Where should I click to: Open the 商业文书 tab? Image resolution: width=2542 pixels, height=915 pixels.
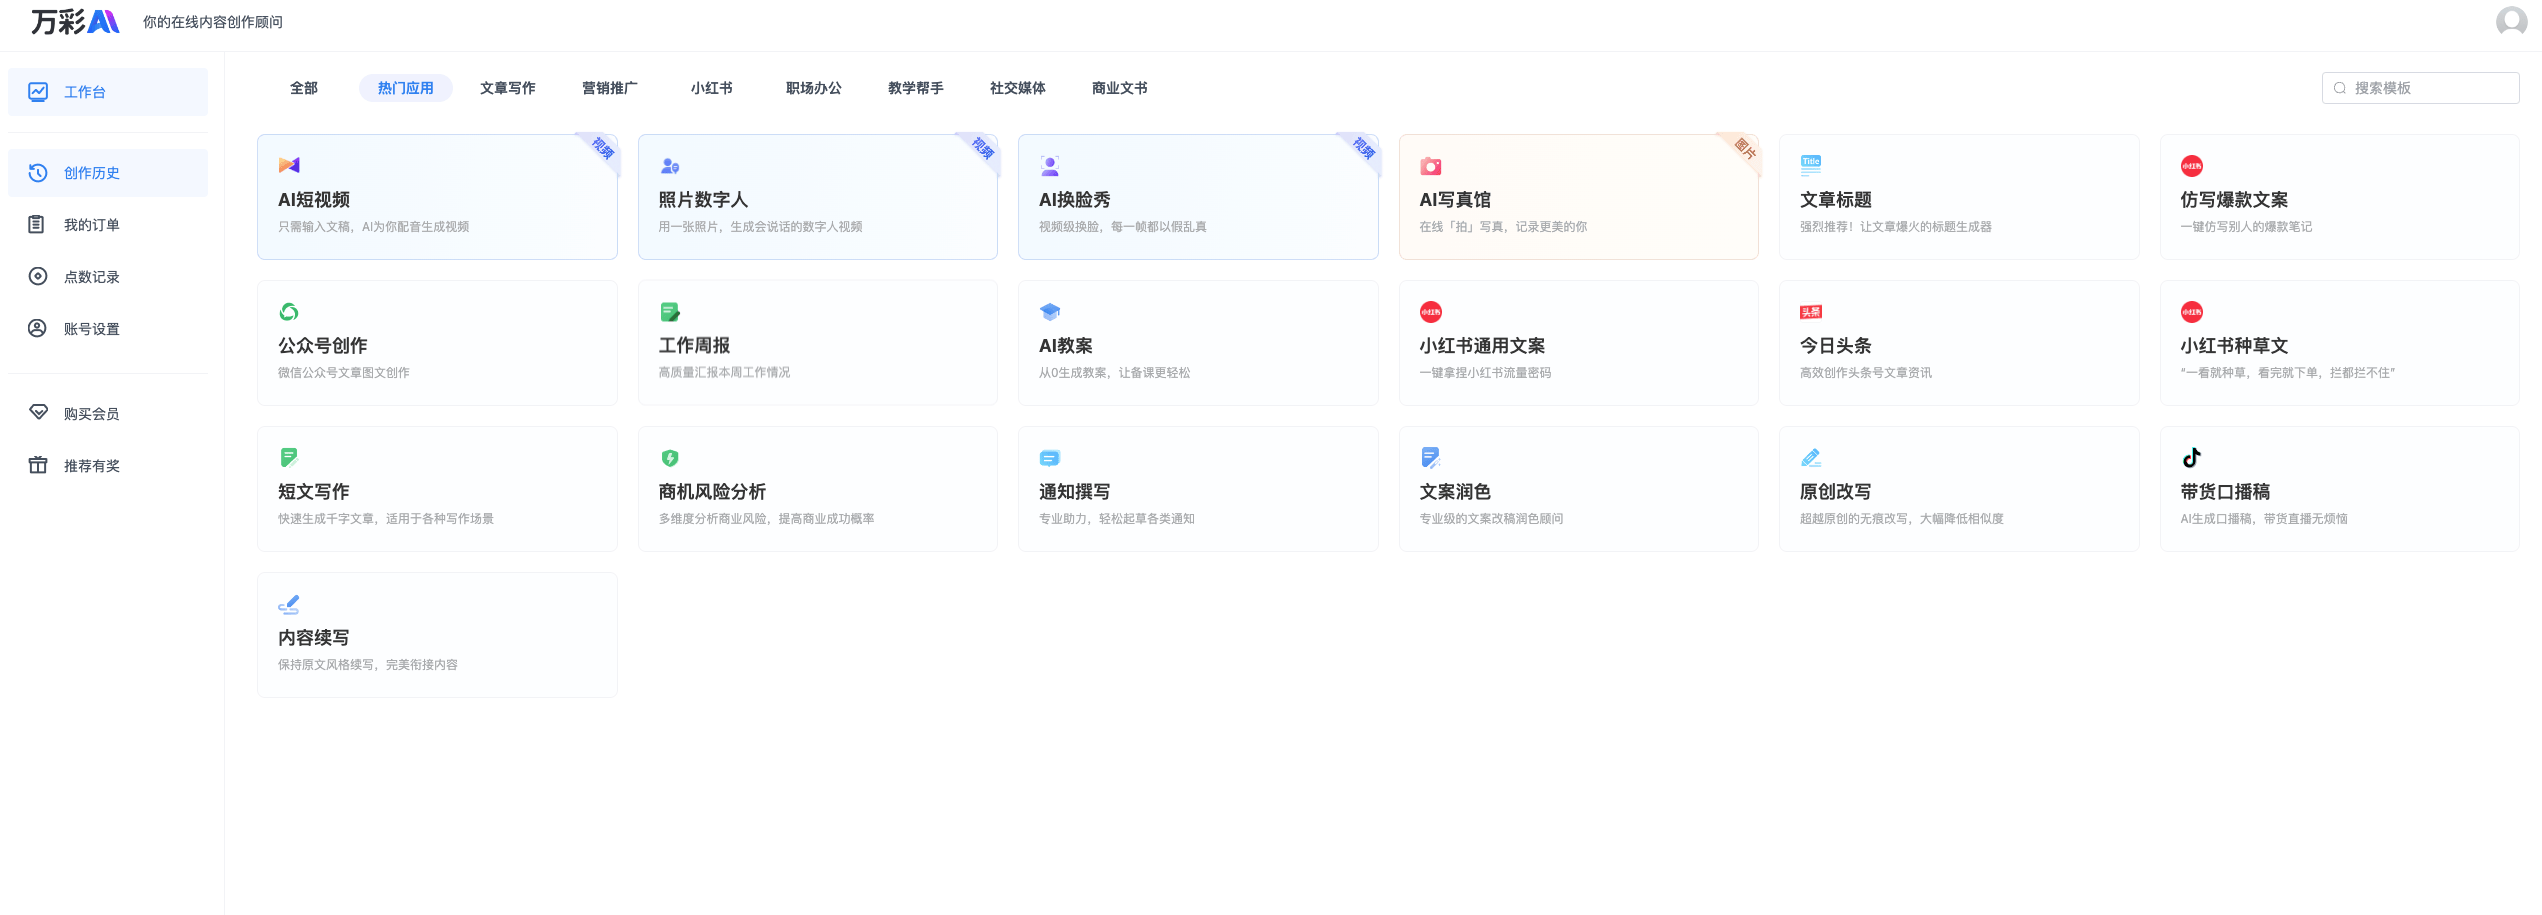[x=1120, y=88]
